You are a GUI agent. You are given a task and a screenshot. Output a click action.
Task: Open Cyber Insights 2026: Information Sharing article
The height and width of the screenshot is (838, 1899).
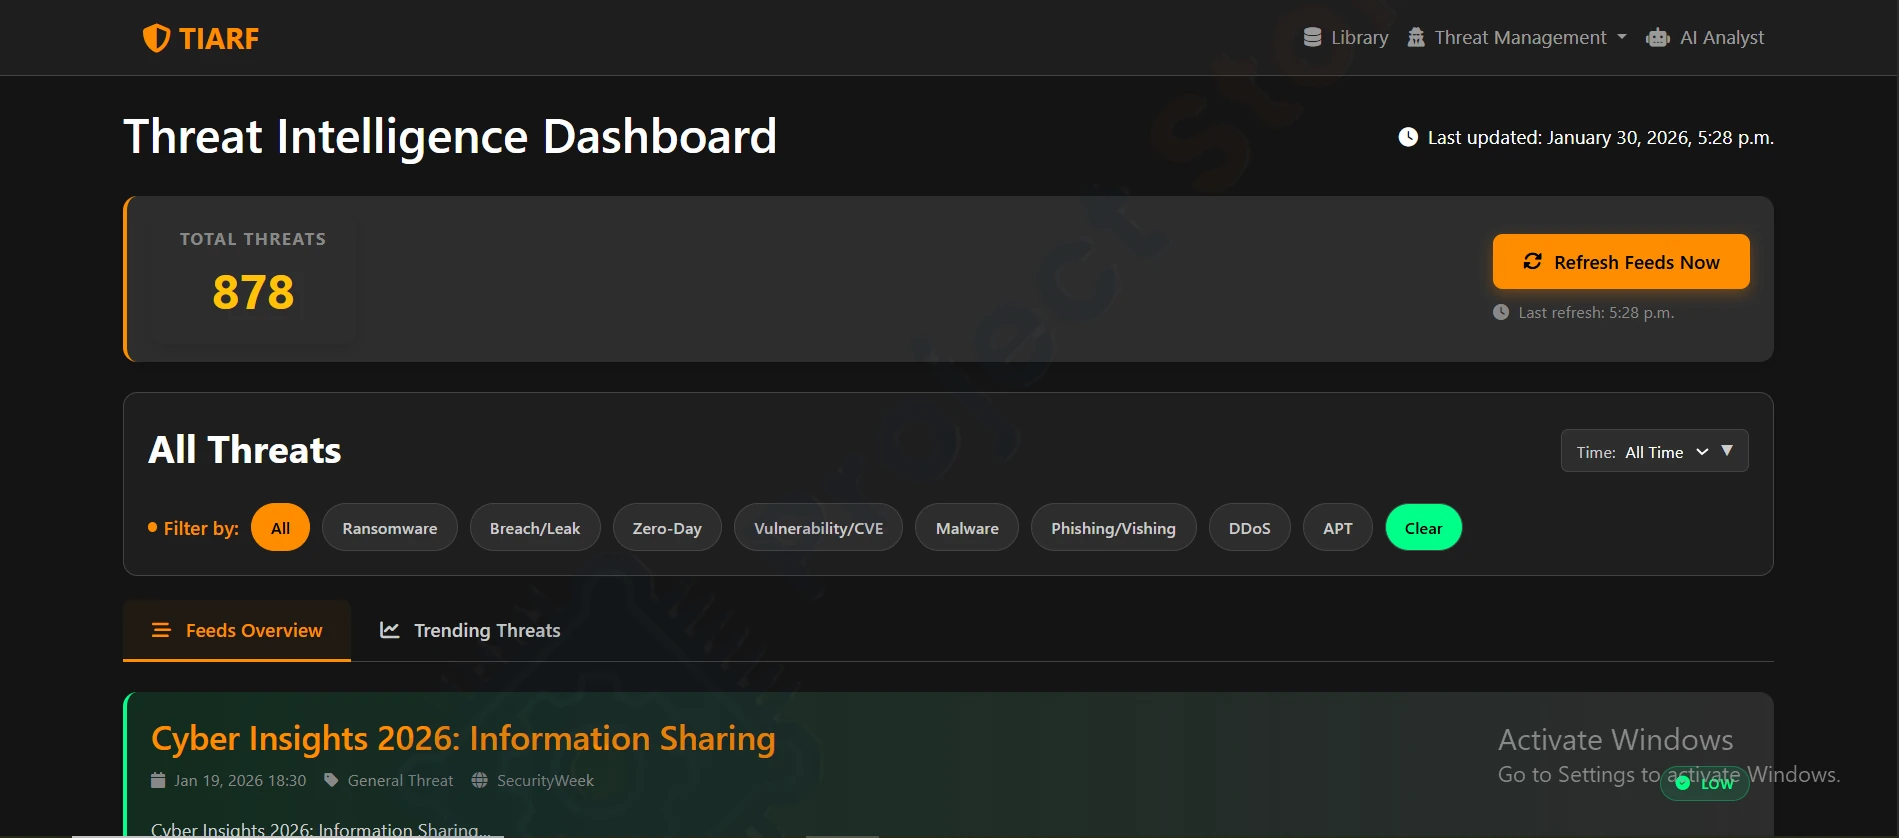pyautogui.click(x=463, y=738)
